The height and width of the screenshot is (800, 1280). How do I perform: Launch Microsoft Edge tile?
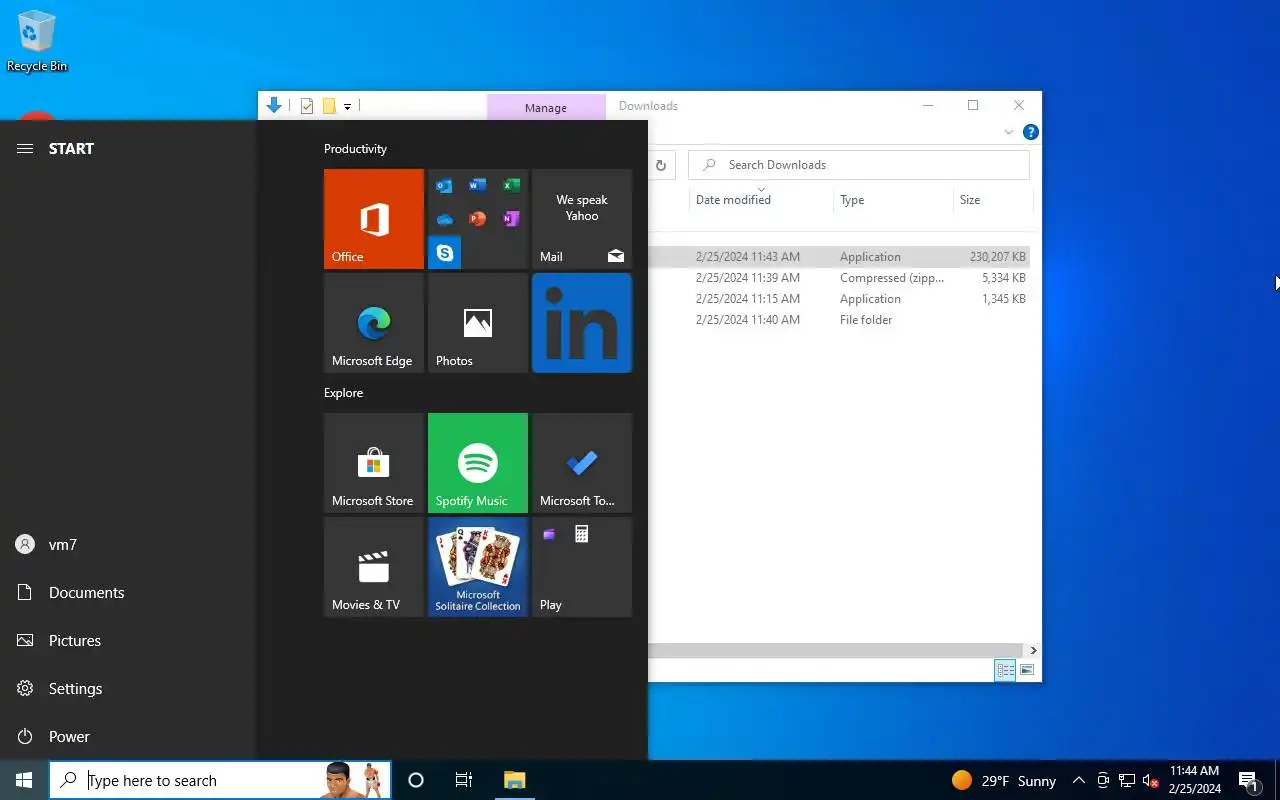pos(374,323)
